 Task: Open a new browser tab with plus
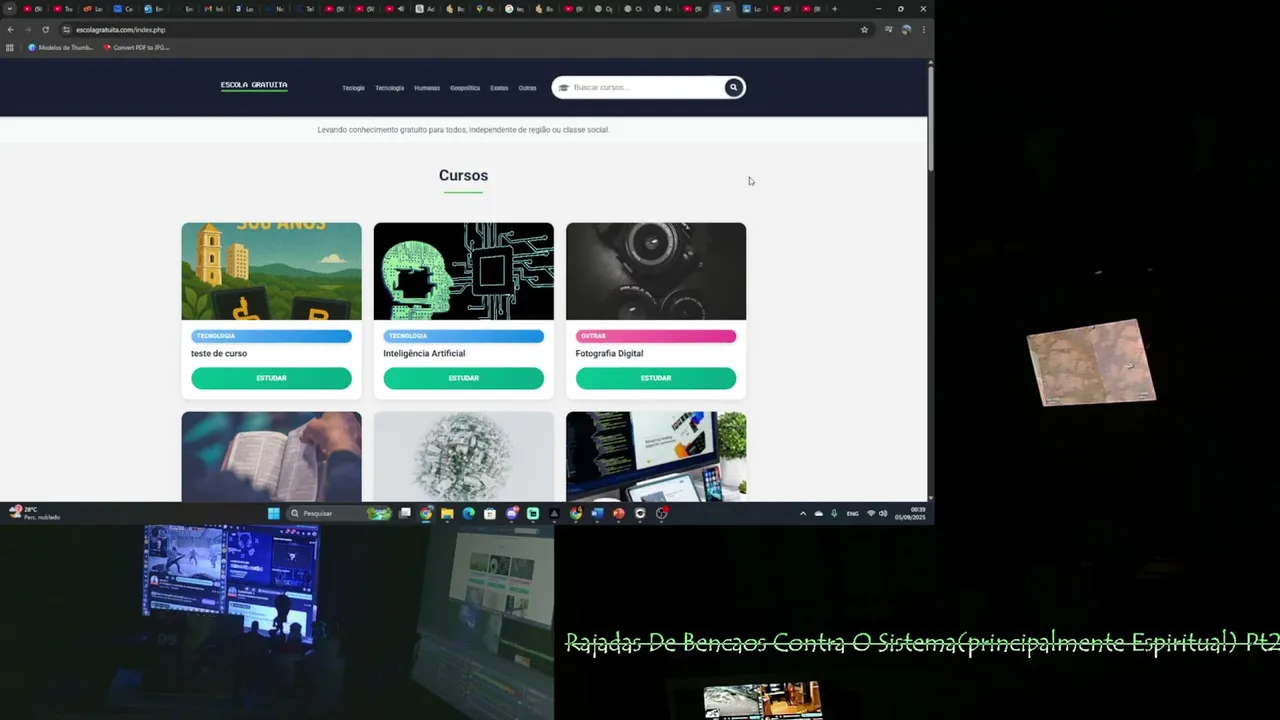click(834, 9)
